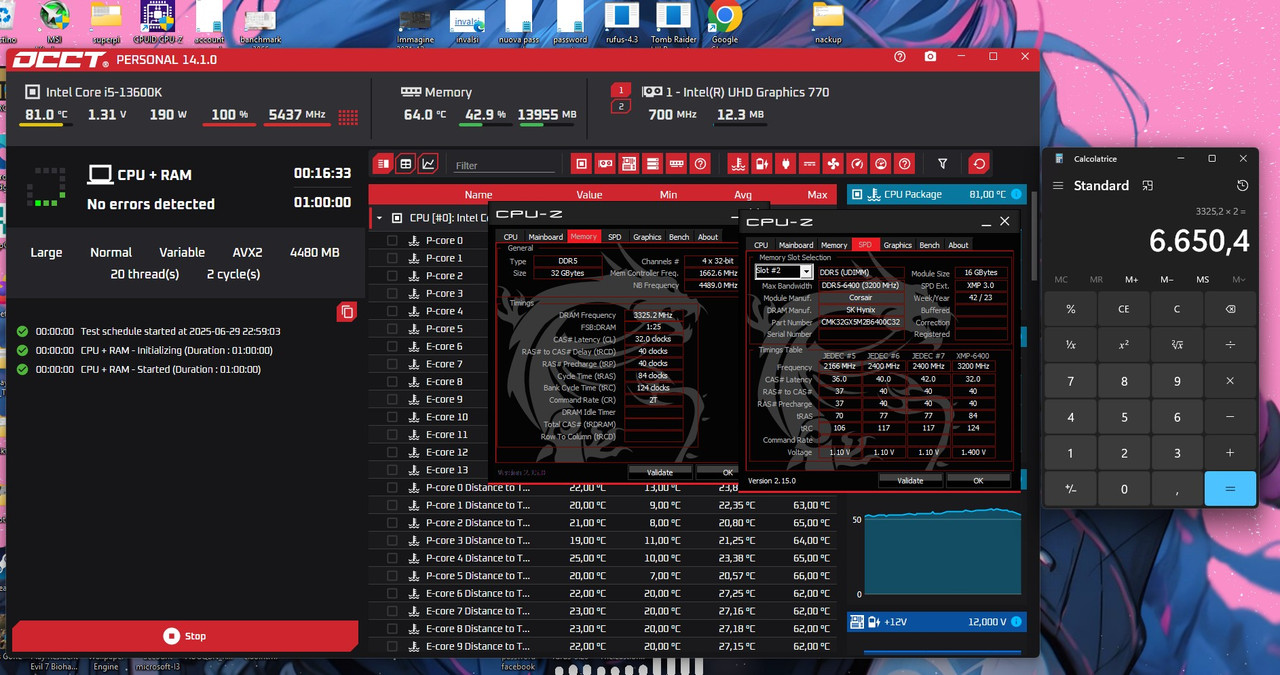Copy the test log with the clipboard icon
This screenshot has width=1280, height=675.
pos(347,312)
